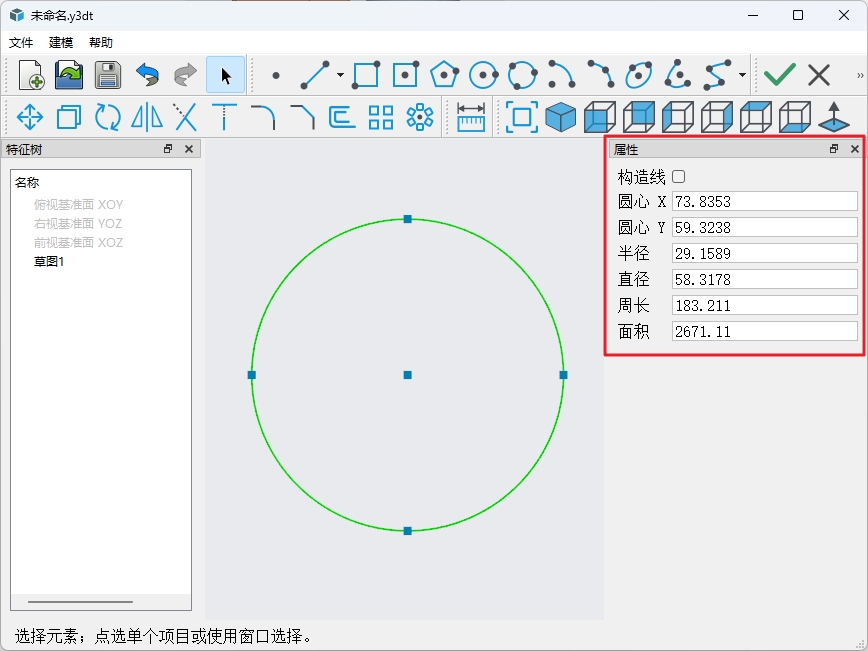This screenshot has width=868, height=651.
Task: Select the dimension measure tool
Action: (x=471, y=117)
